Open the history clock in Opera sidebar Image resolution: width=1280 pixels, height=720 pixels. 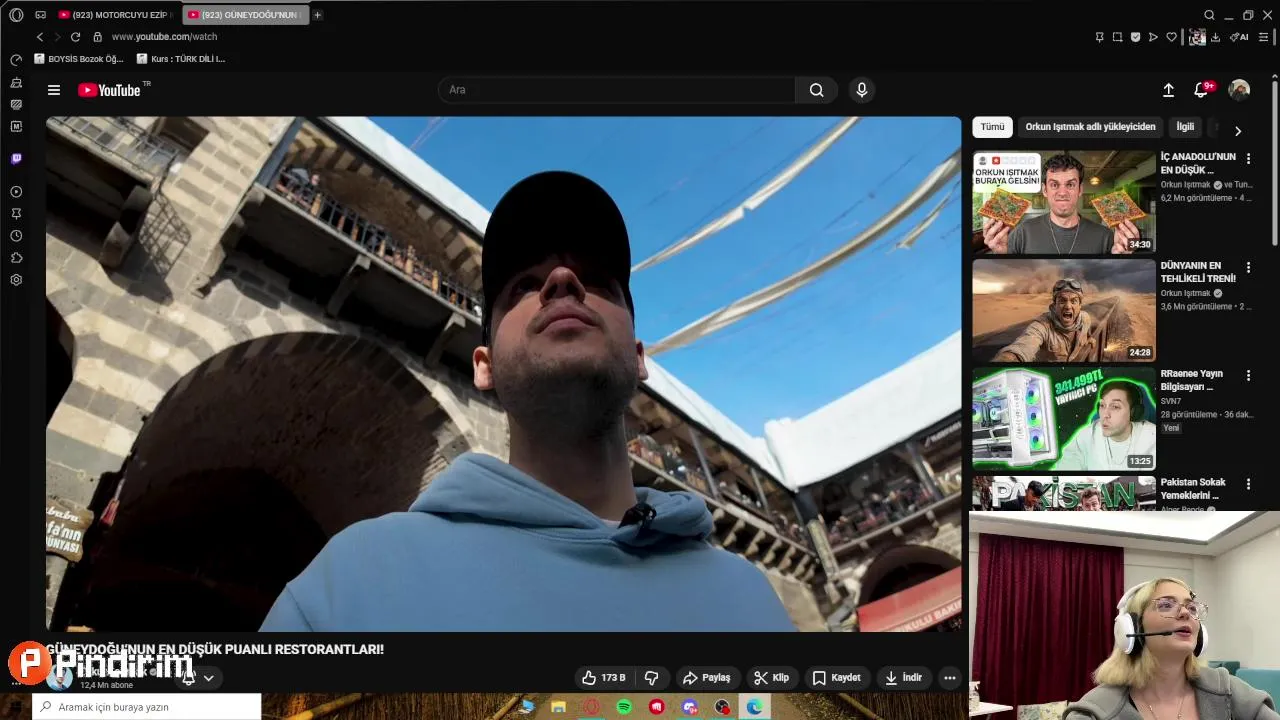click(x=16, y=236)
